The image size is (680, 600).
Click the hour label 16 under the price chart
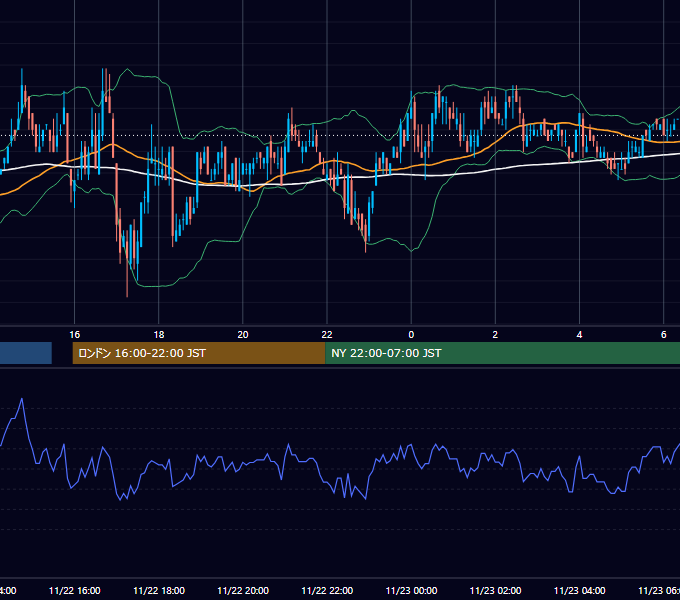pos(75,334)
